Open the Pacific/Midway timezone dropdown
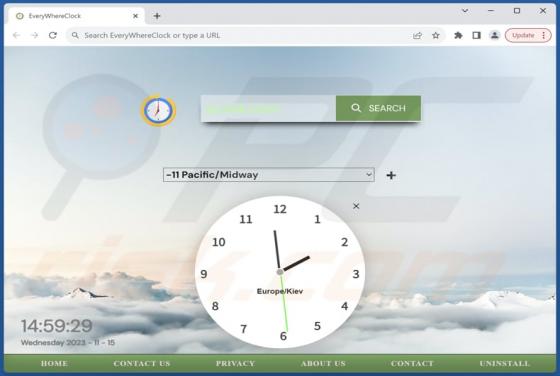Screen dimensions: 560x376 [x=269, y=175]
